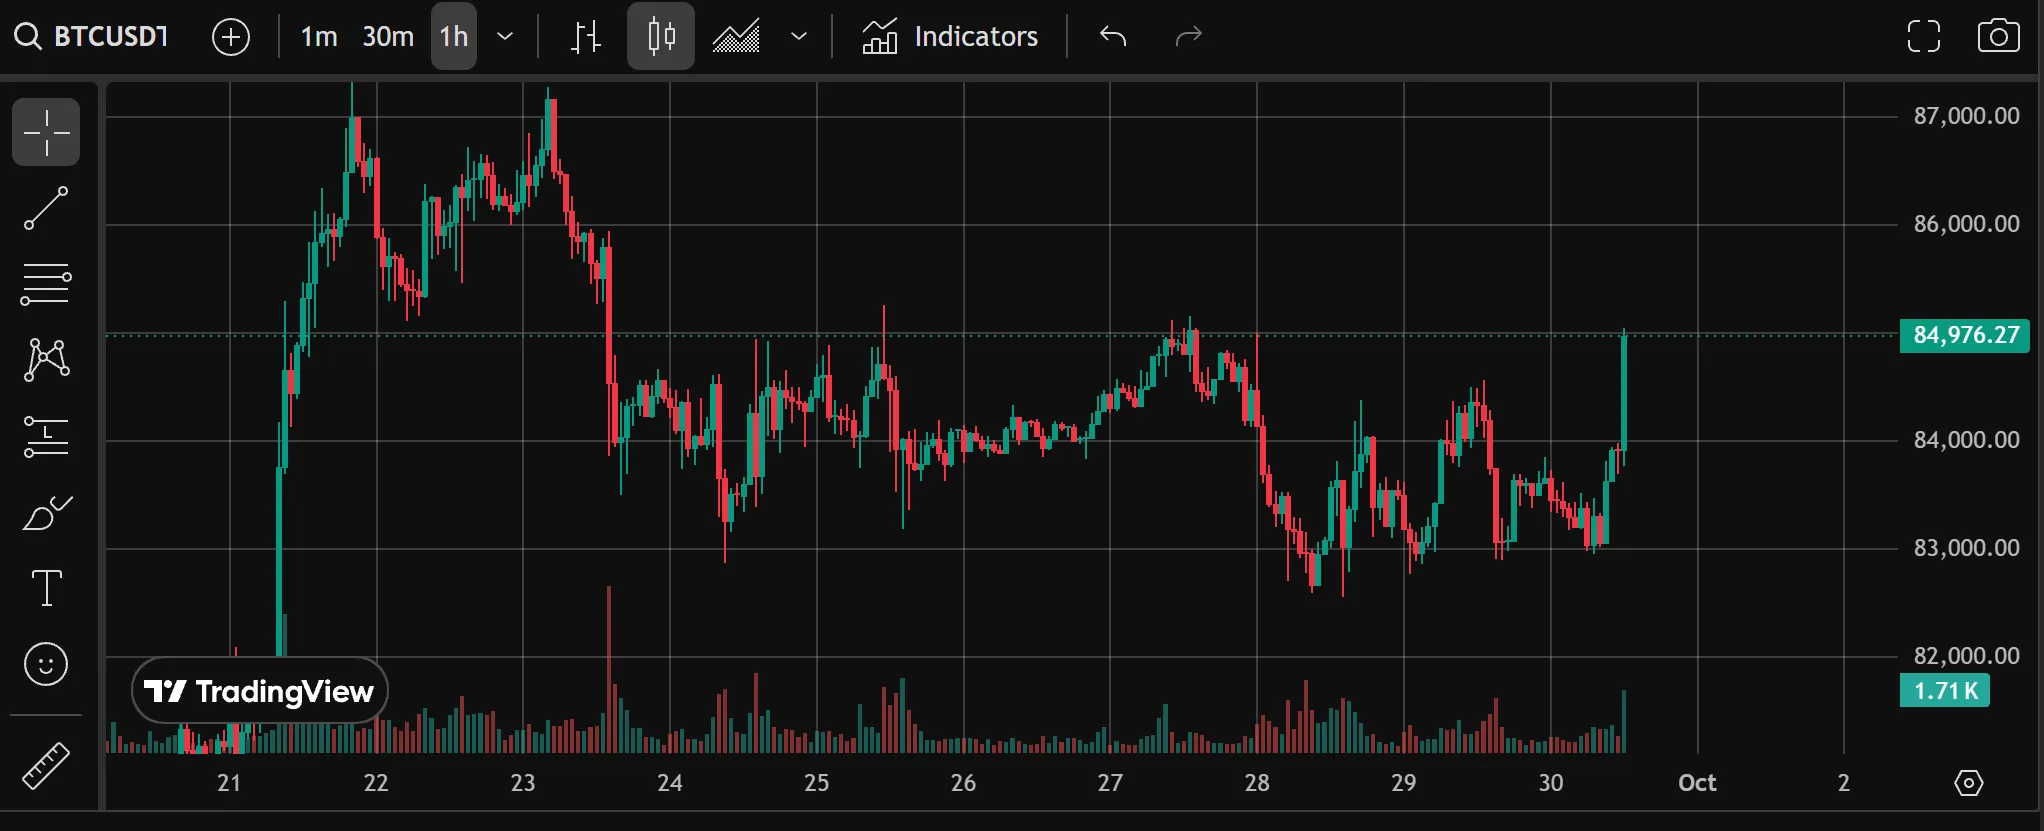Click the 24 date label on time axis
2044x831 pixels.
pos(670,783)
